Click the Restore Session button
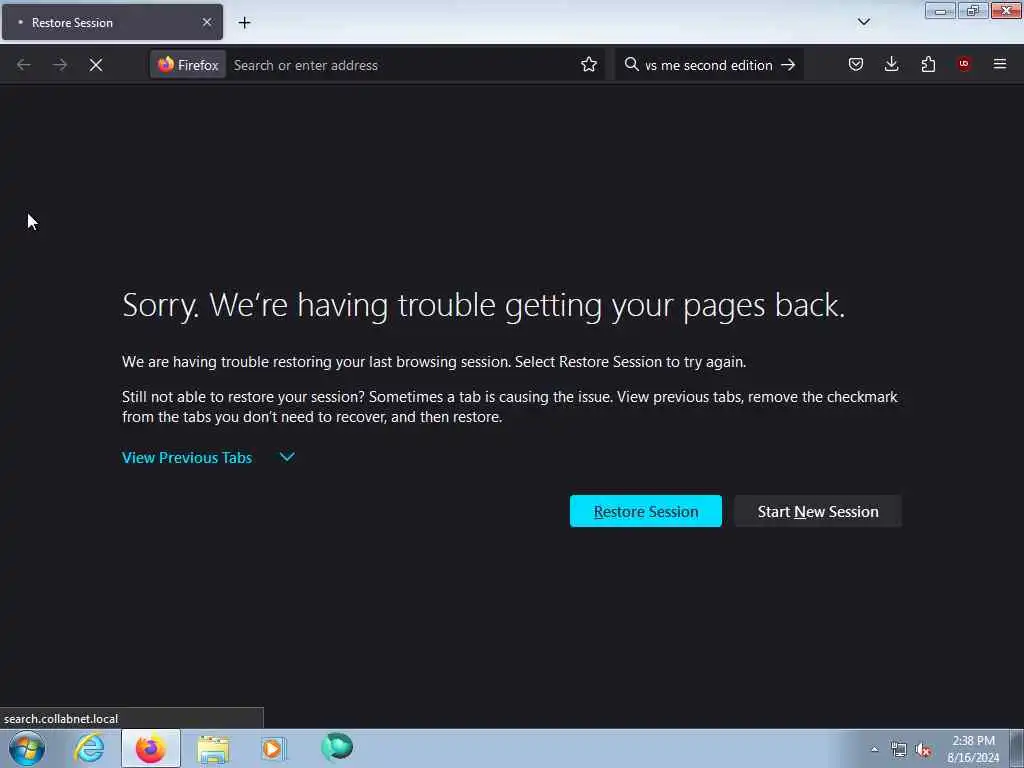1024x768 pixels. point(646,511)
